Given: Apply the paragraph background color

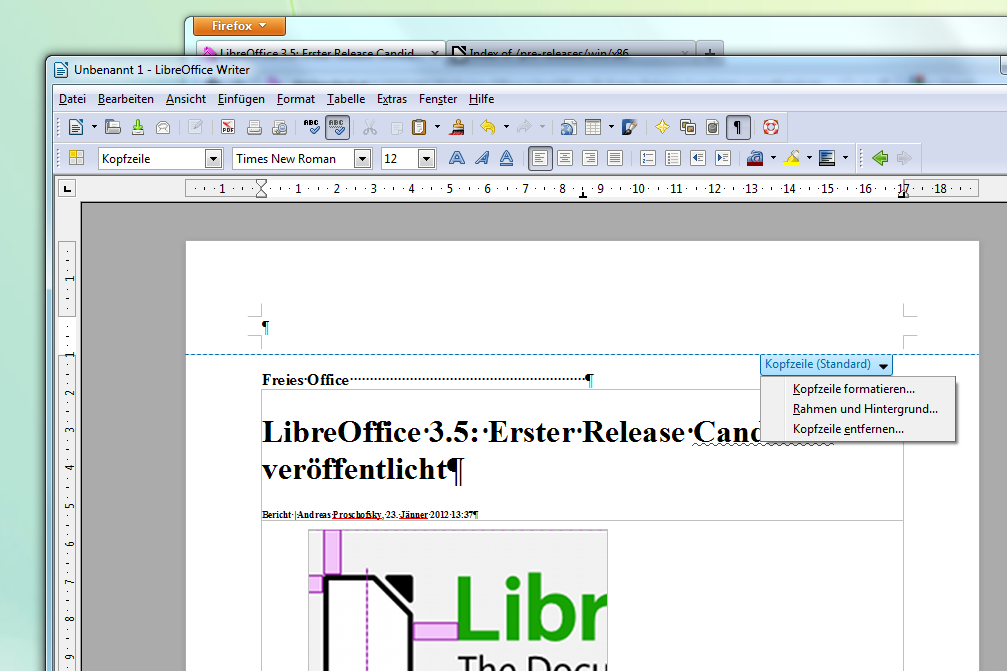Looking at the screenshot, I should pyautogui.click(x=827, y=158).
